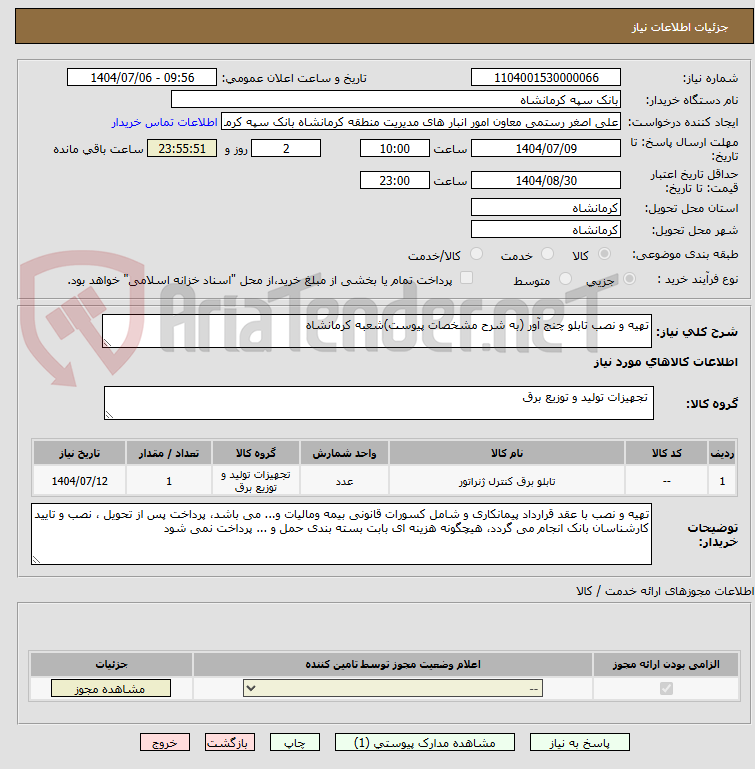The width and height of the screenshot is (755, 769).
Task: Click the response deadline date 1404/07/09
Action: (546, 149)
